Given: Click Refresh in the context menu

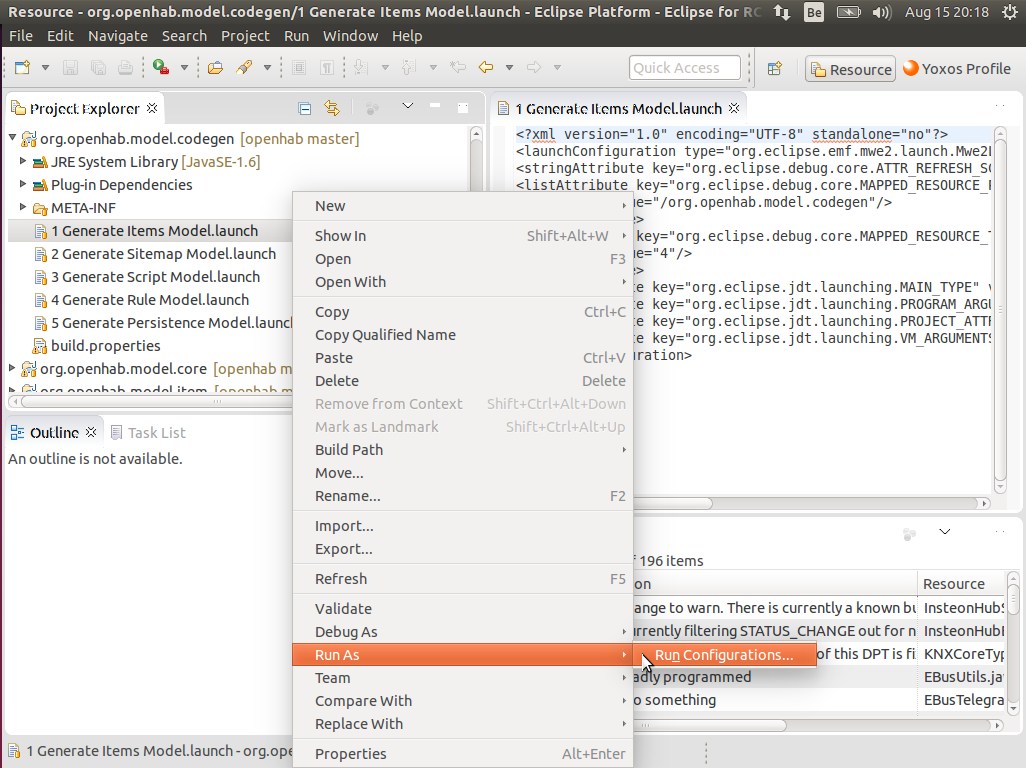Looking at the screenshot, I should [341, 579].
